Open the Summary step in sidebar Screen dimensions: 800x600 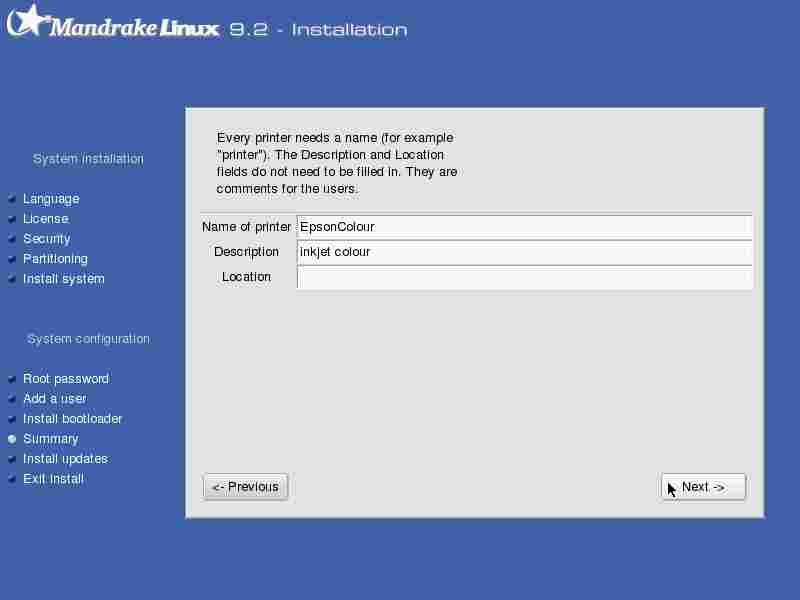pos(51,439)
